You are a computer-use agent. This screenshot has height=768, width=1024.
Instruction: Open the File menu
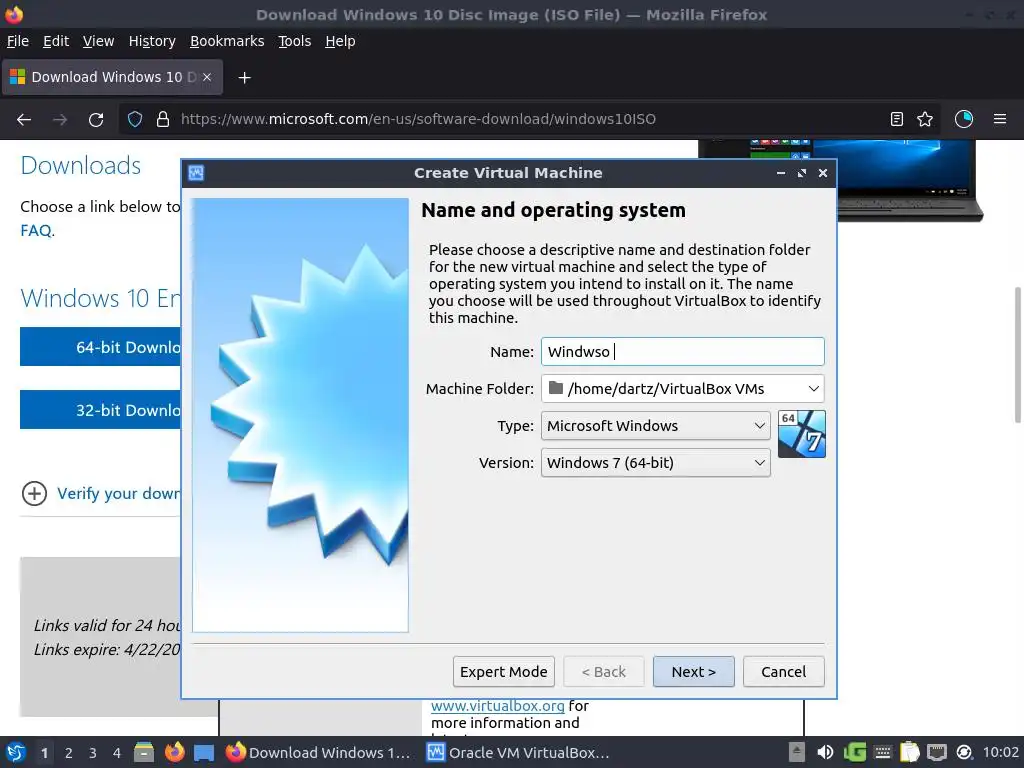coord(18,41)
